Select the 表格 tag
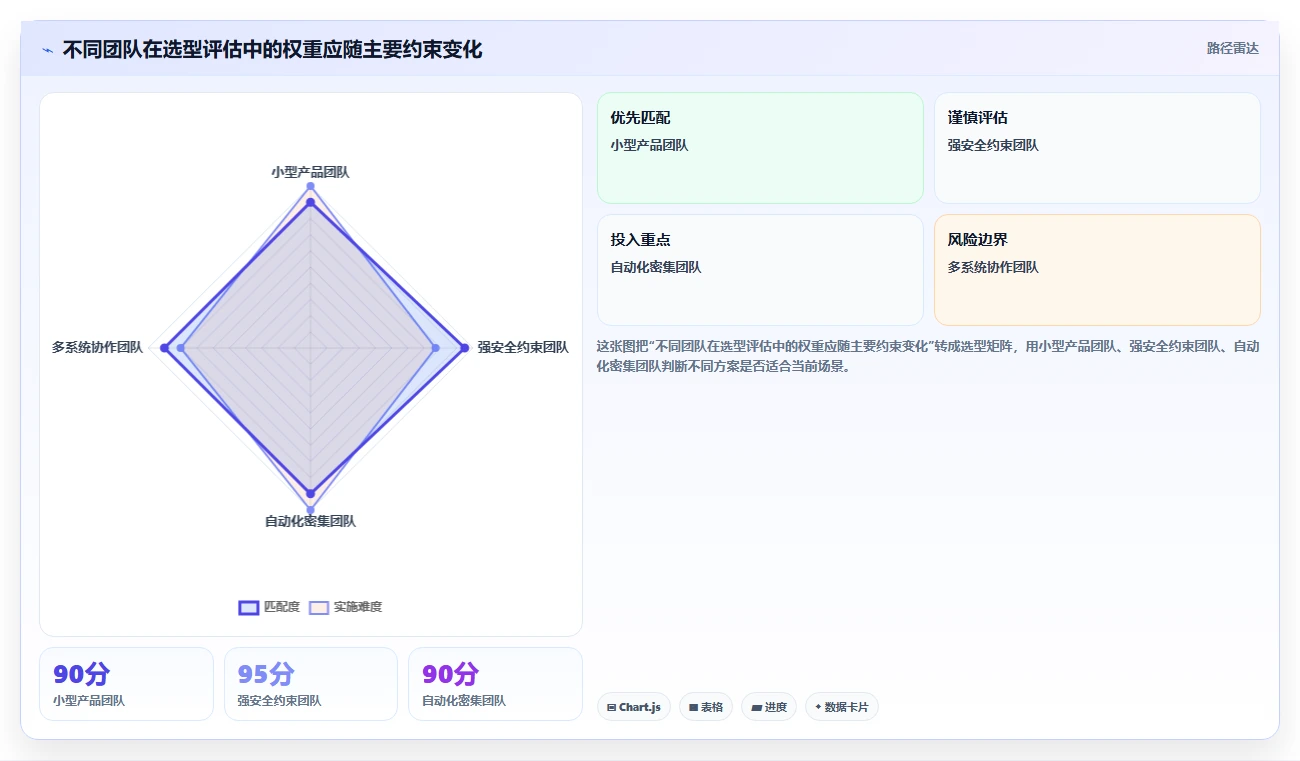Image resolution: width=1300 pixels, height=761 pixels. 706,707
